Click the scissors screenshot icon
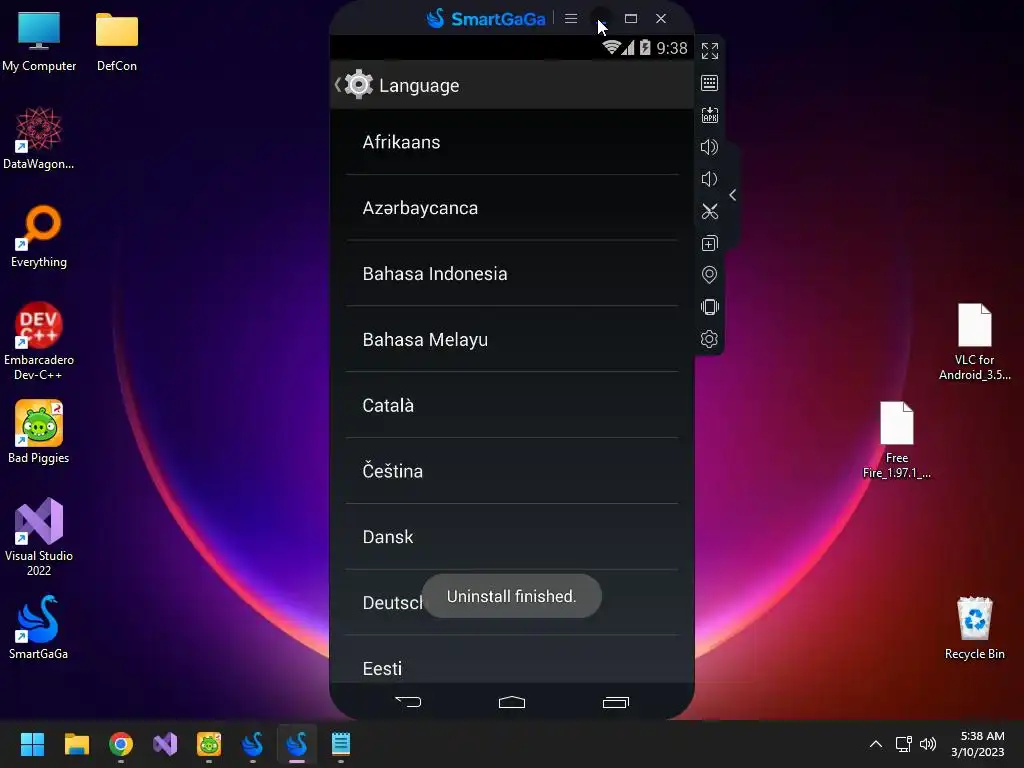Image resolution: width=1024 pixels, height=768 pixels. [709, 211]
